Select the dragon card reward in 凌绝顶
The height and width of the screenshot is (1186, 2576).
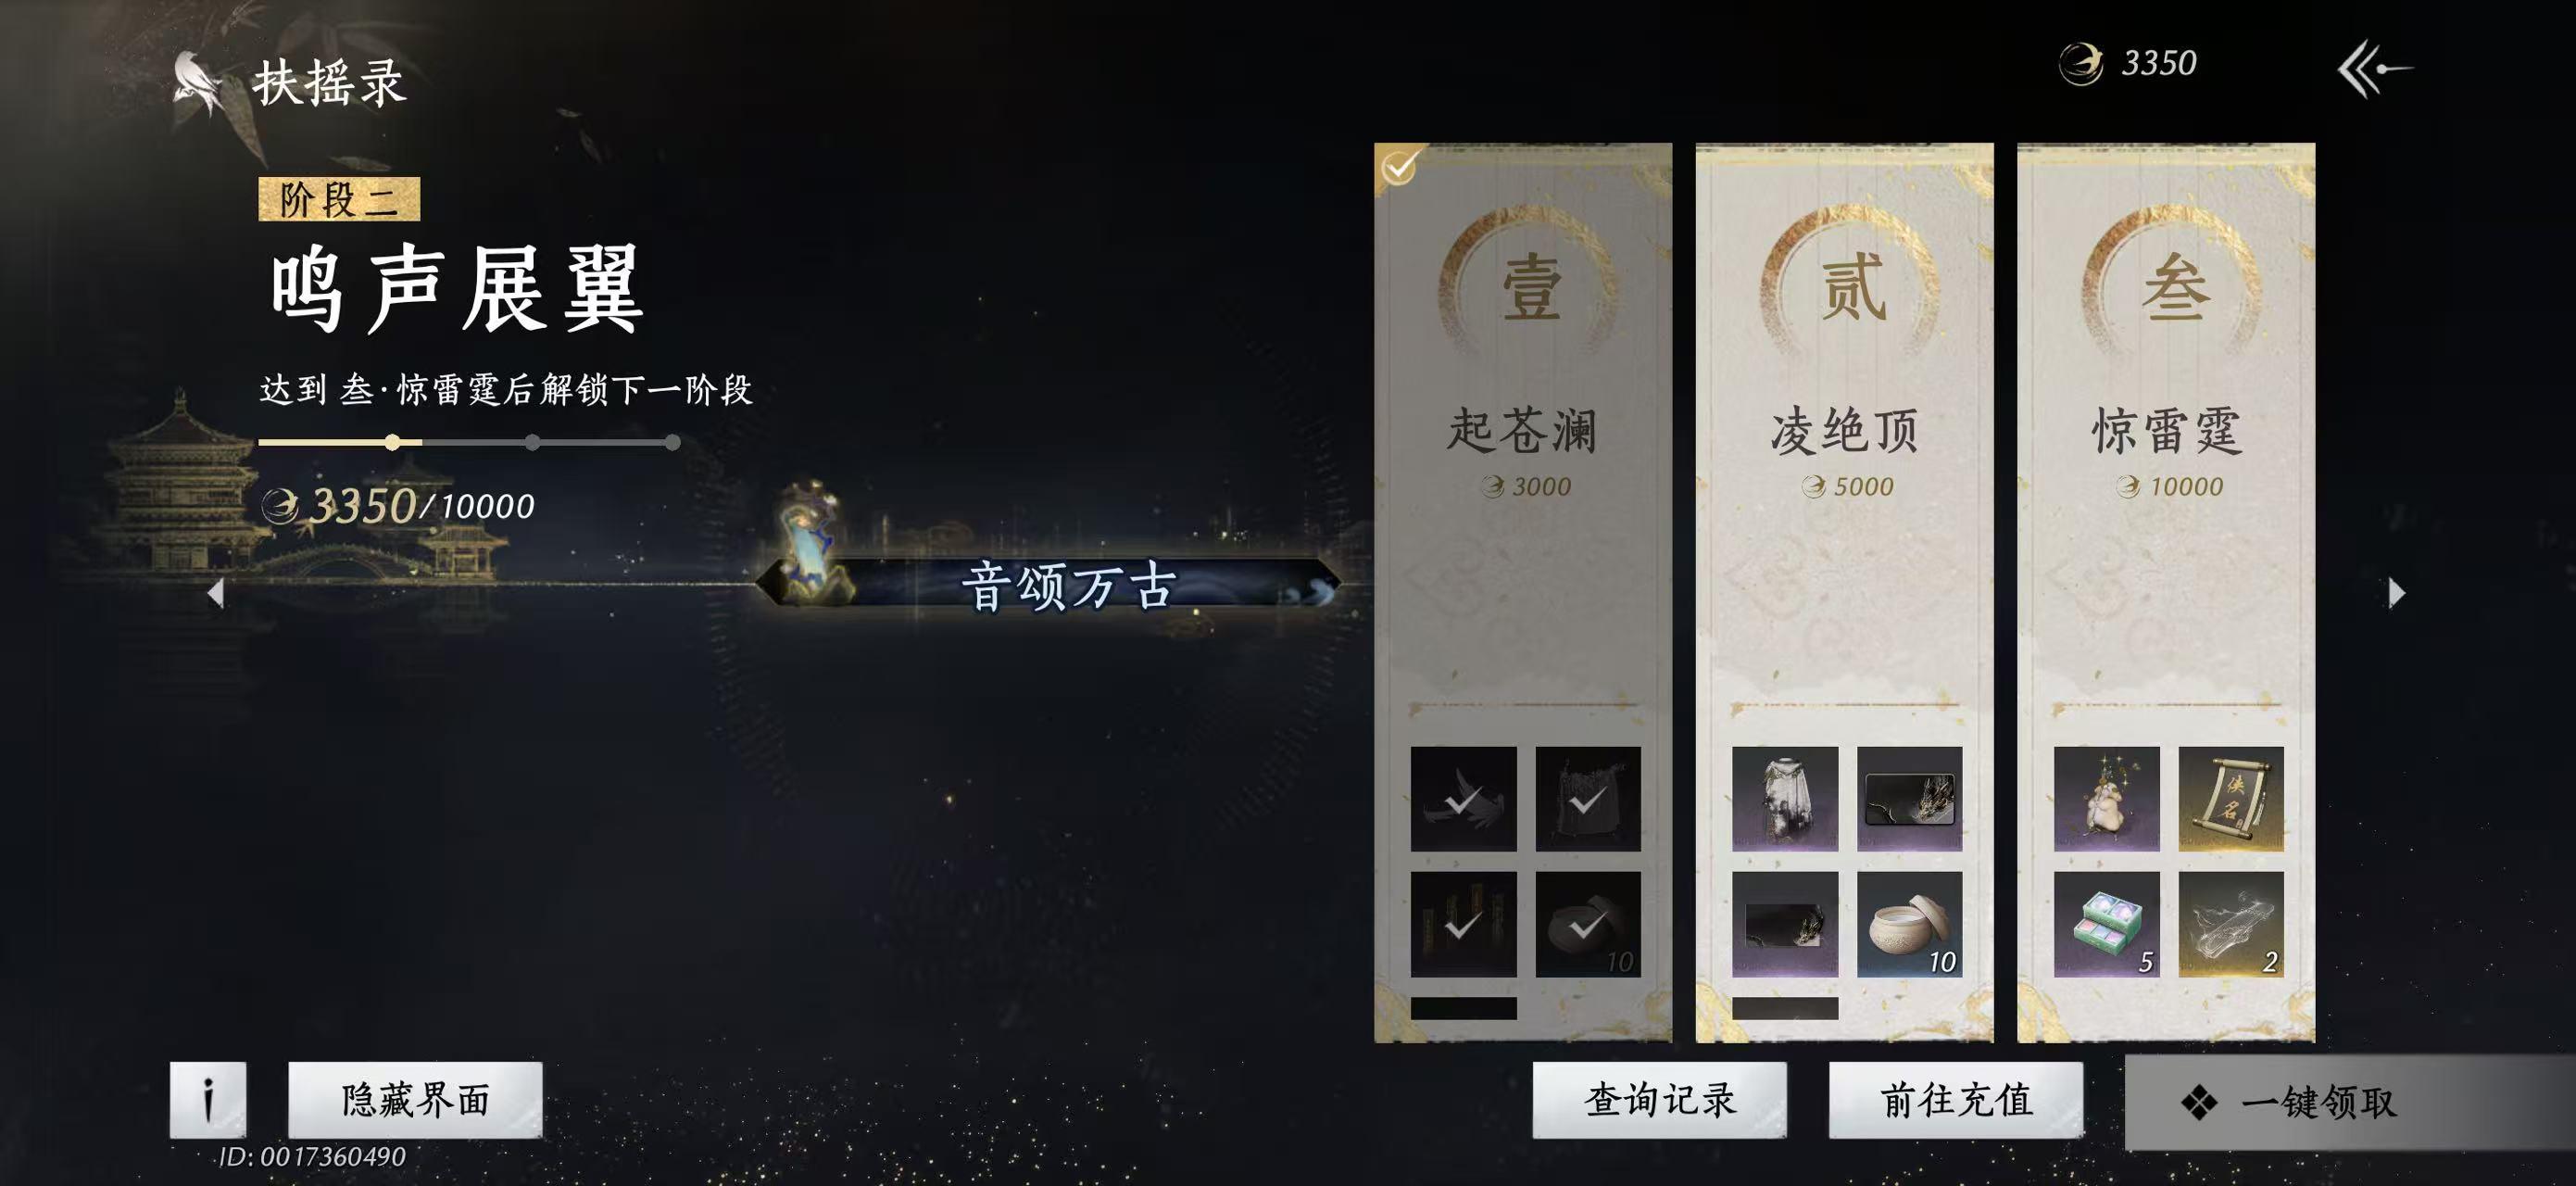point(1910,799)
